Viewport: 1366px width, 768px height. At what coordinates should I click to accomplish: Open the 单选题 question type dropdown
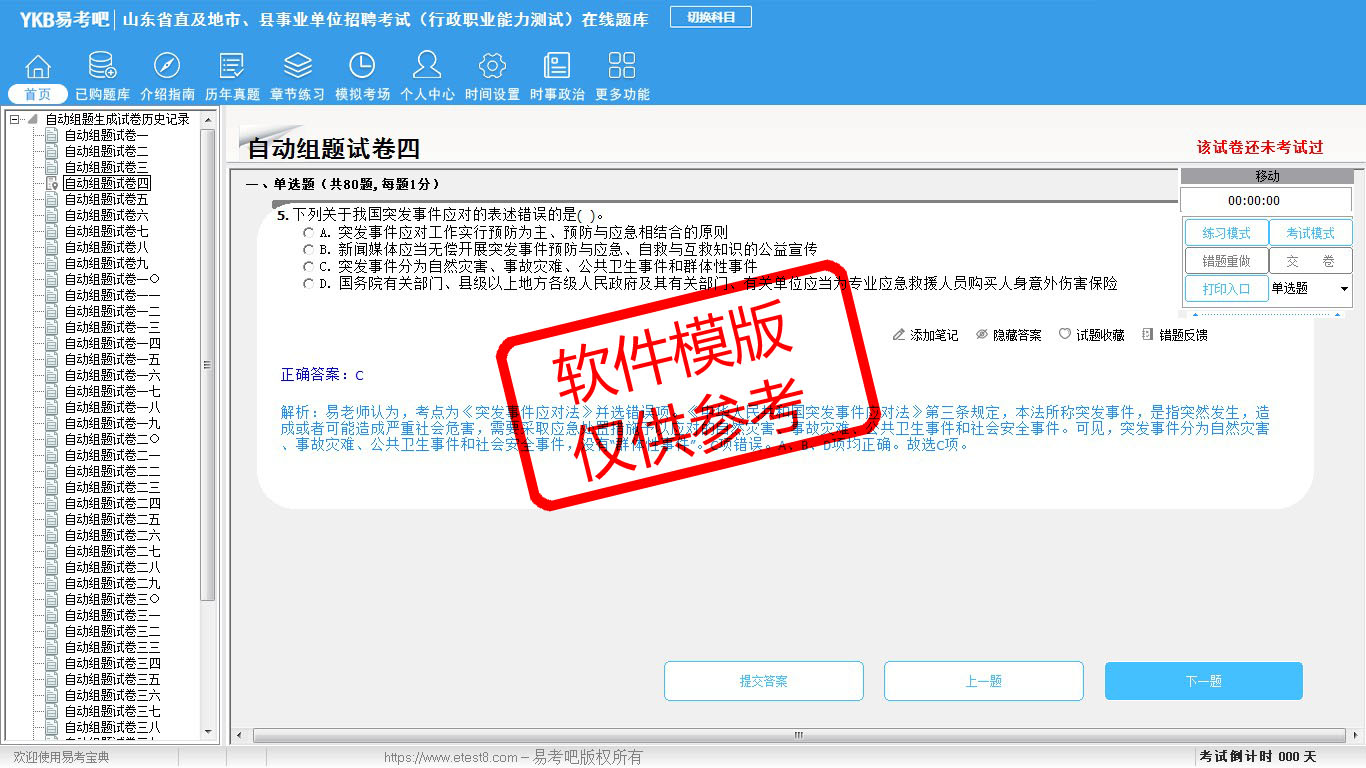(1343, 289)
